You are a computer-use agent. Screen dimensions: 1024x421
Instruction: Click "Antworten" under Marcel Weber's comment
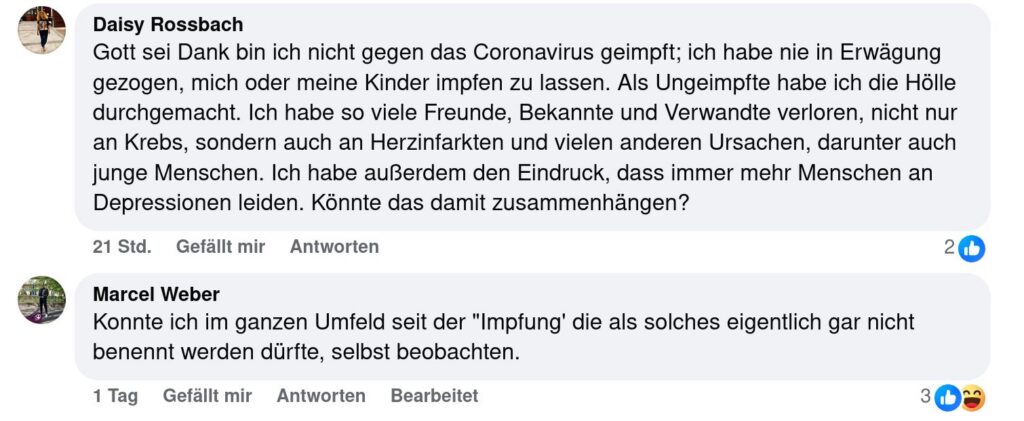[x=321, y=396]
